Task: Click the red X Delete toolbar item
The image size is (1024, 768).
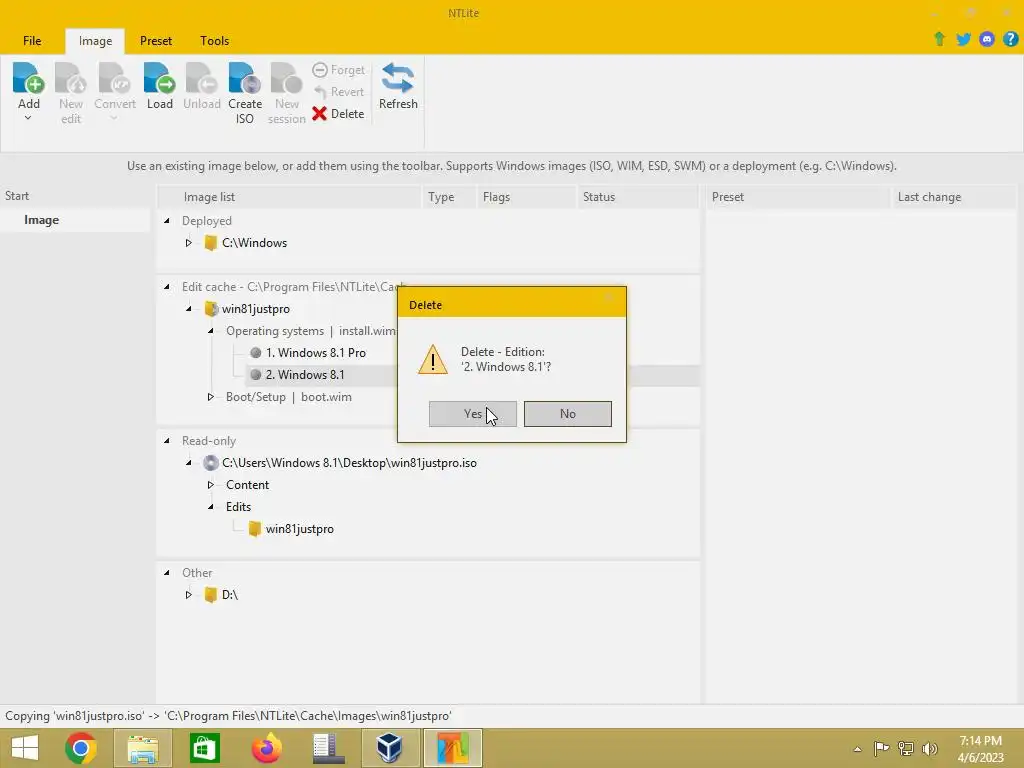Action: click(x=338, y=114)
